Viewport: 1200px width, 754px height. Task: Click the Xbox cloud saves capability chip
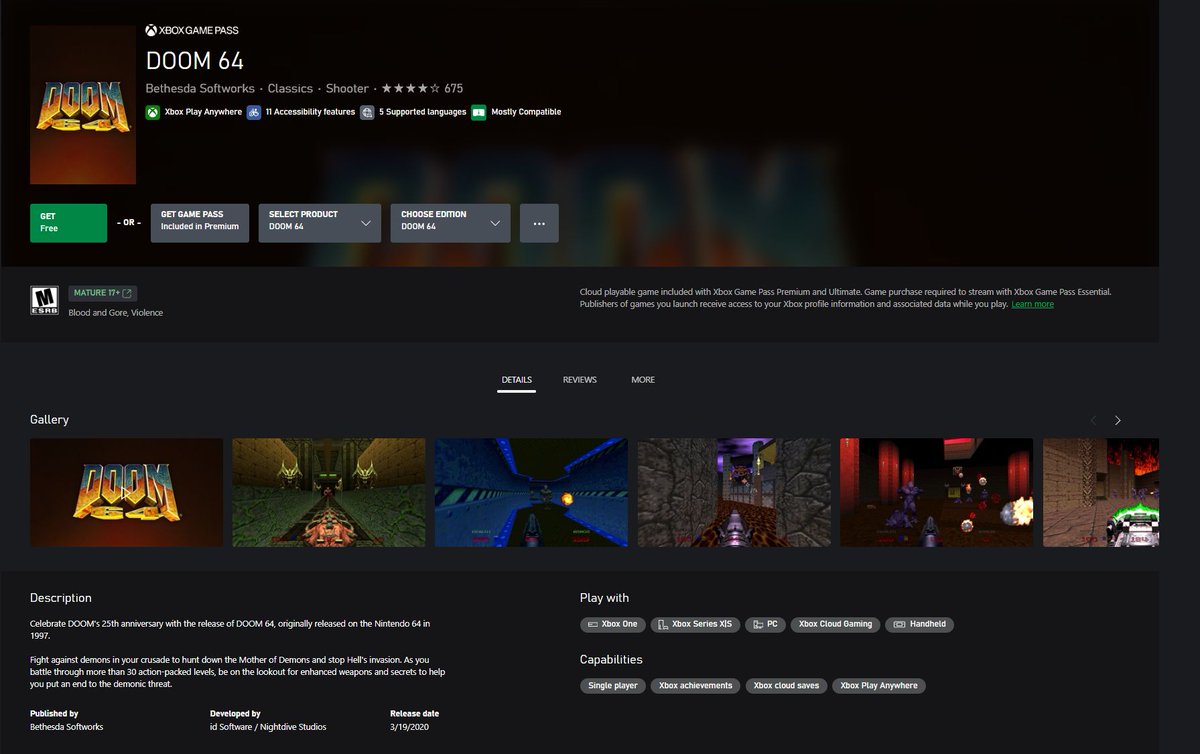(x=786, y=686)
